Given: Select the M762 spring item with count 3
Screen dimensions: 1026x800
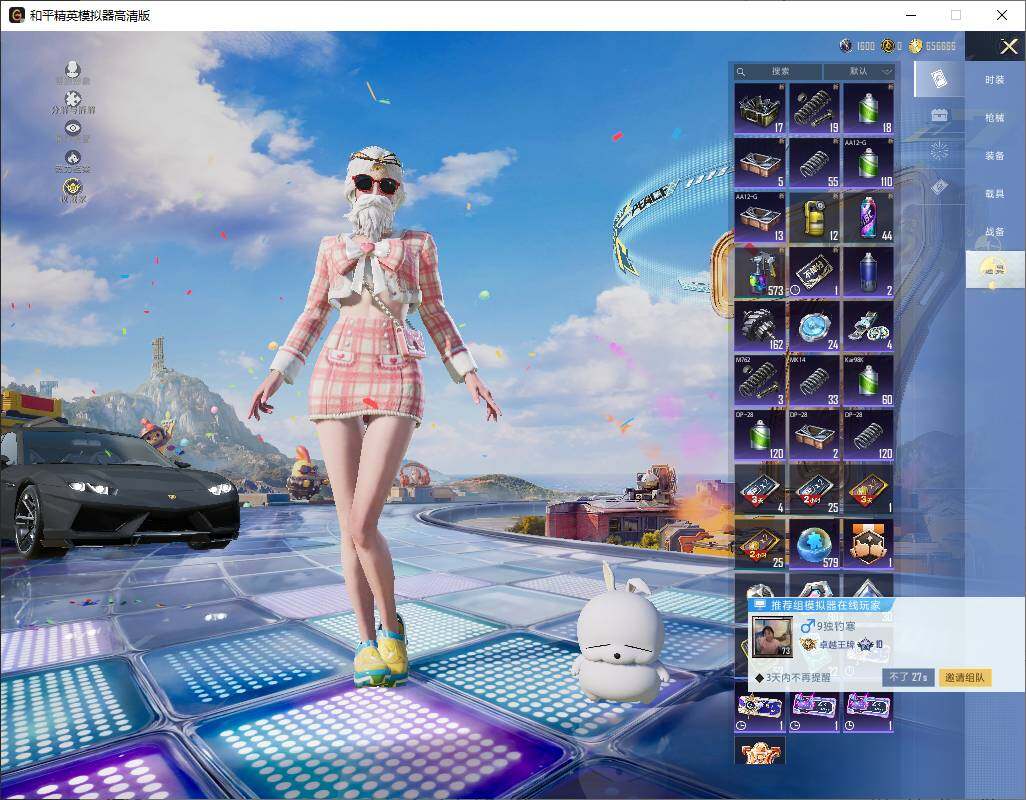Looking at the screenshot, I should coord(760,381).
